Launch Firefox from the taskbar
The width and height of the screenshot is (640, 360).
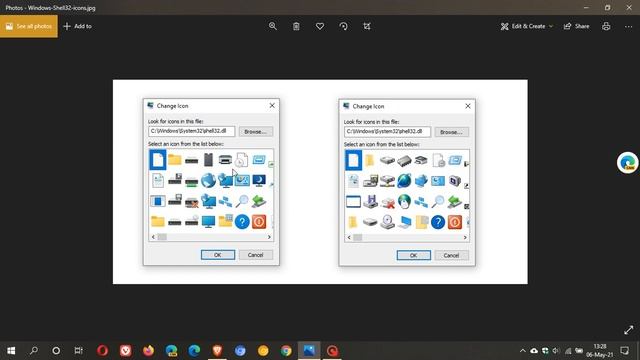[x=148, y=351]
